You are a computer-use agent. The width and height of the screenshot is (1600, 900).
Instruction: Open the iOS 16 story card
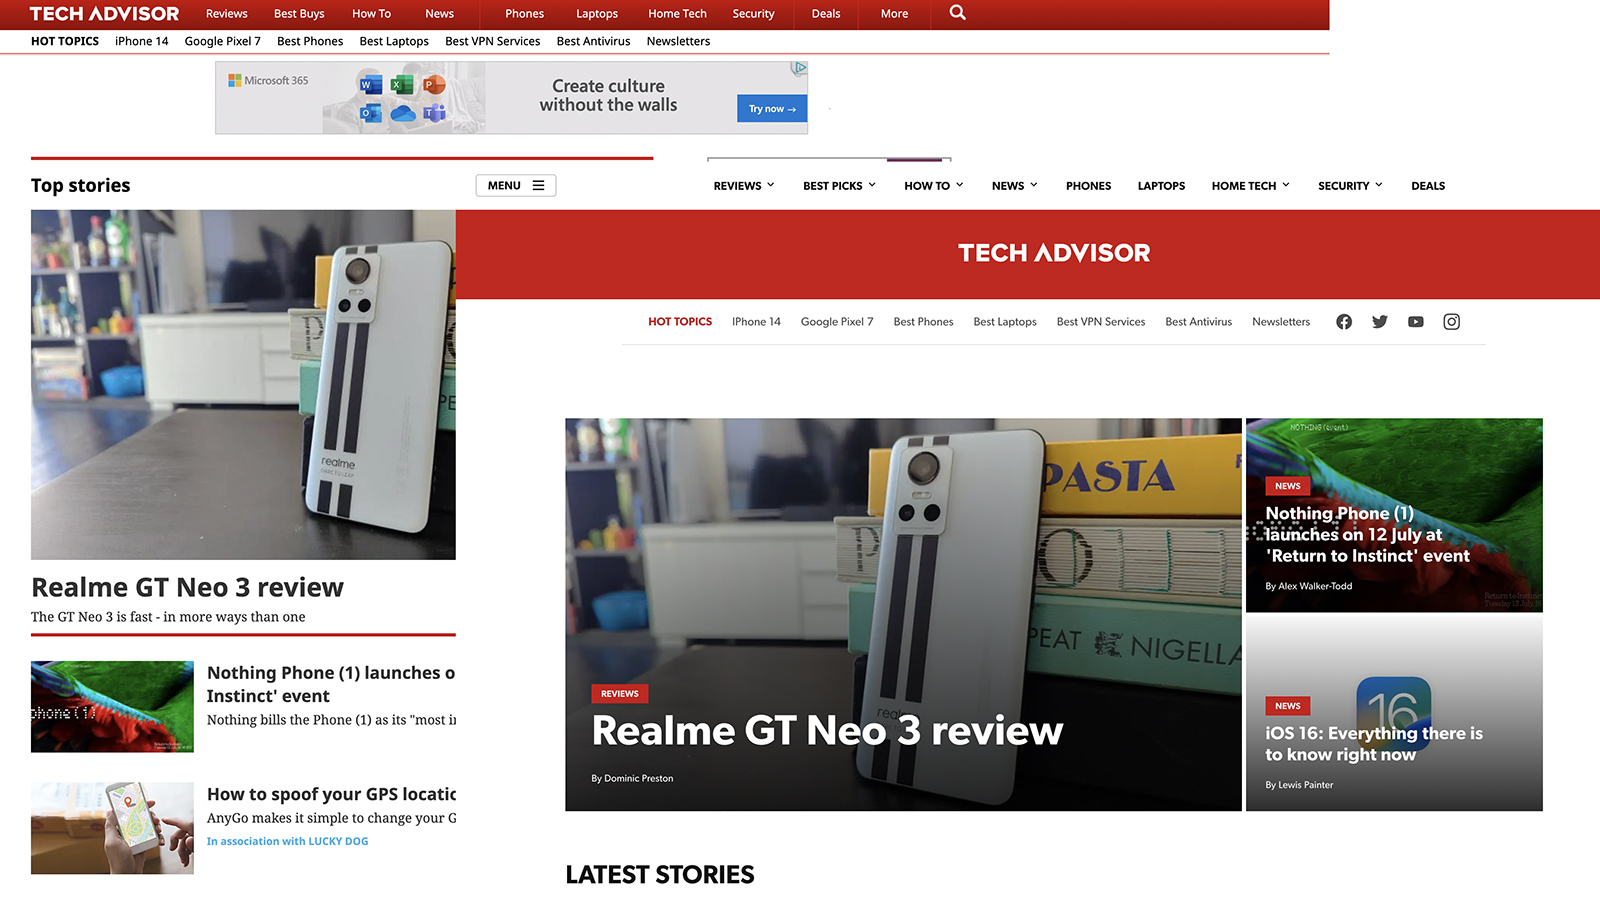tap(1394, 713)
